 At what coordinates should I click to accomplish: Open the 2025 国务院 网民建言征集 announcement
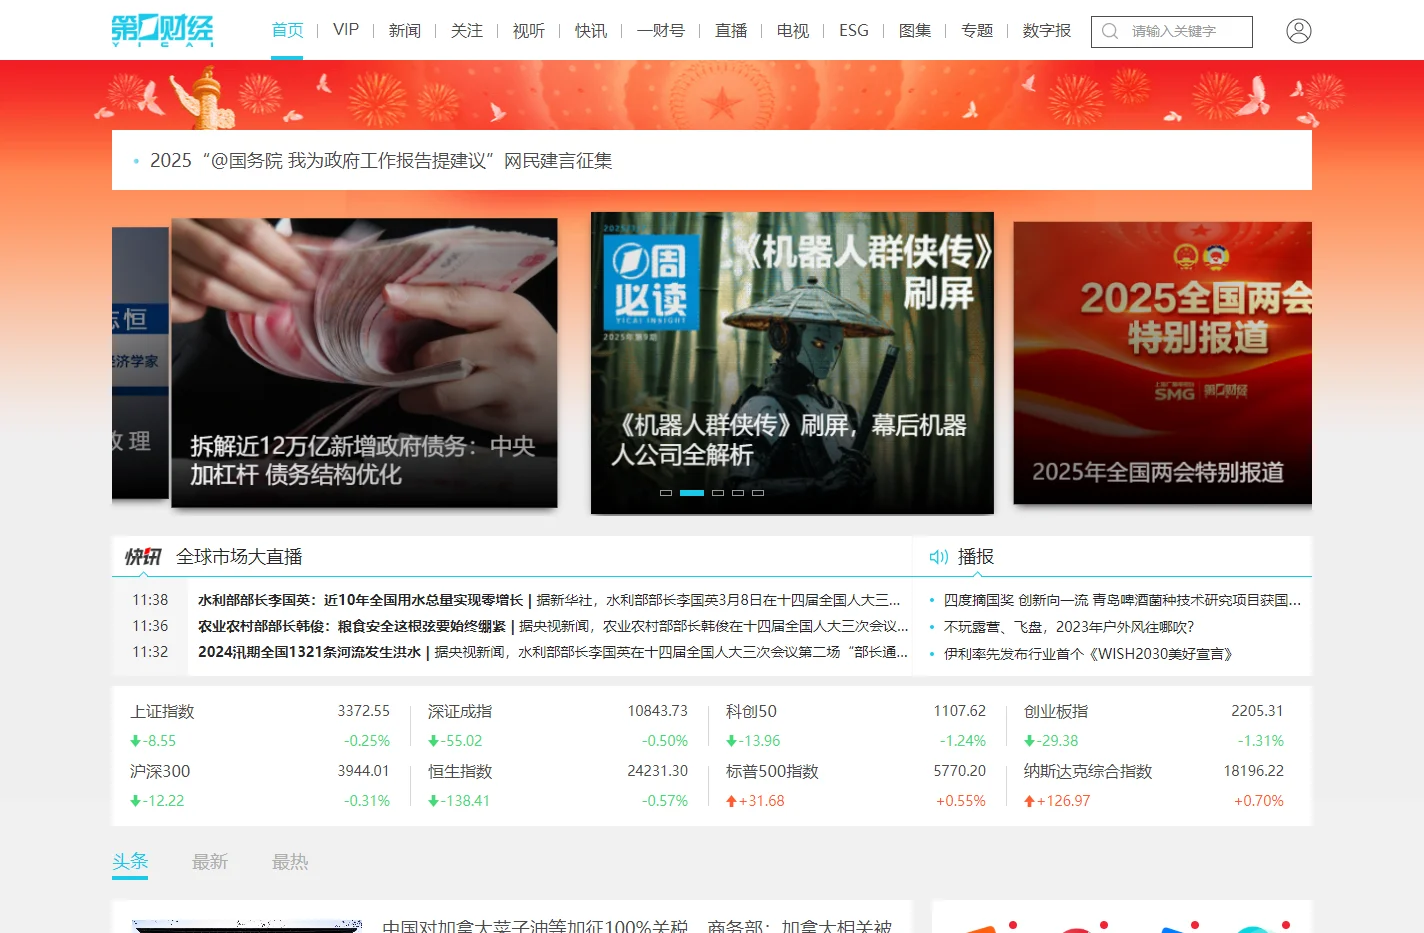[381, 160]
